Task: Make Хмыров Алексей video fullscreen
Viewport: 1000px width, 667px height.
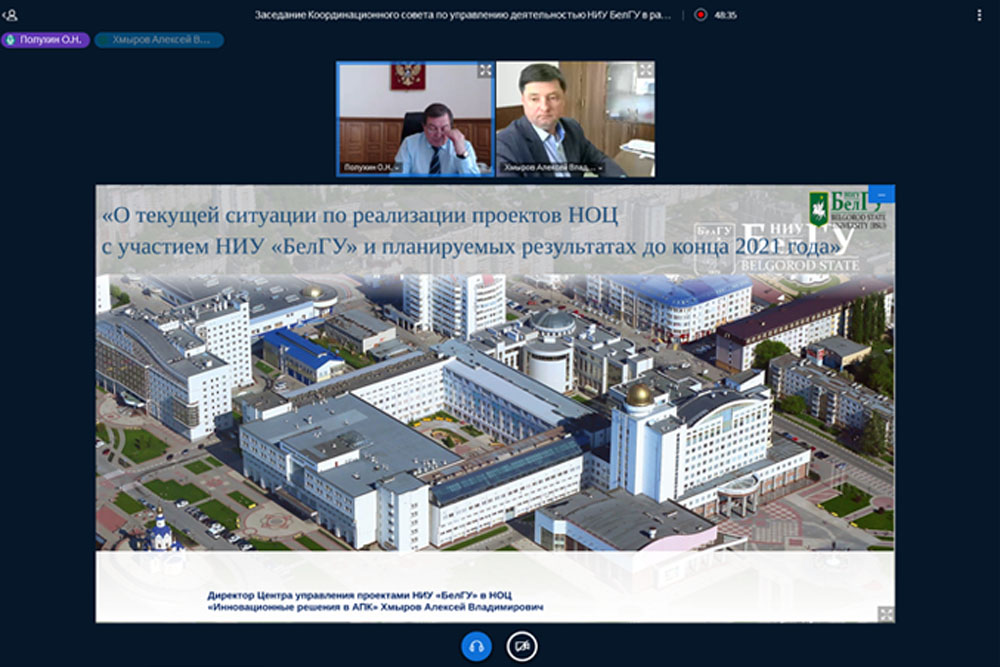Action: 646,71
